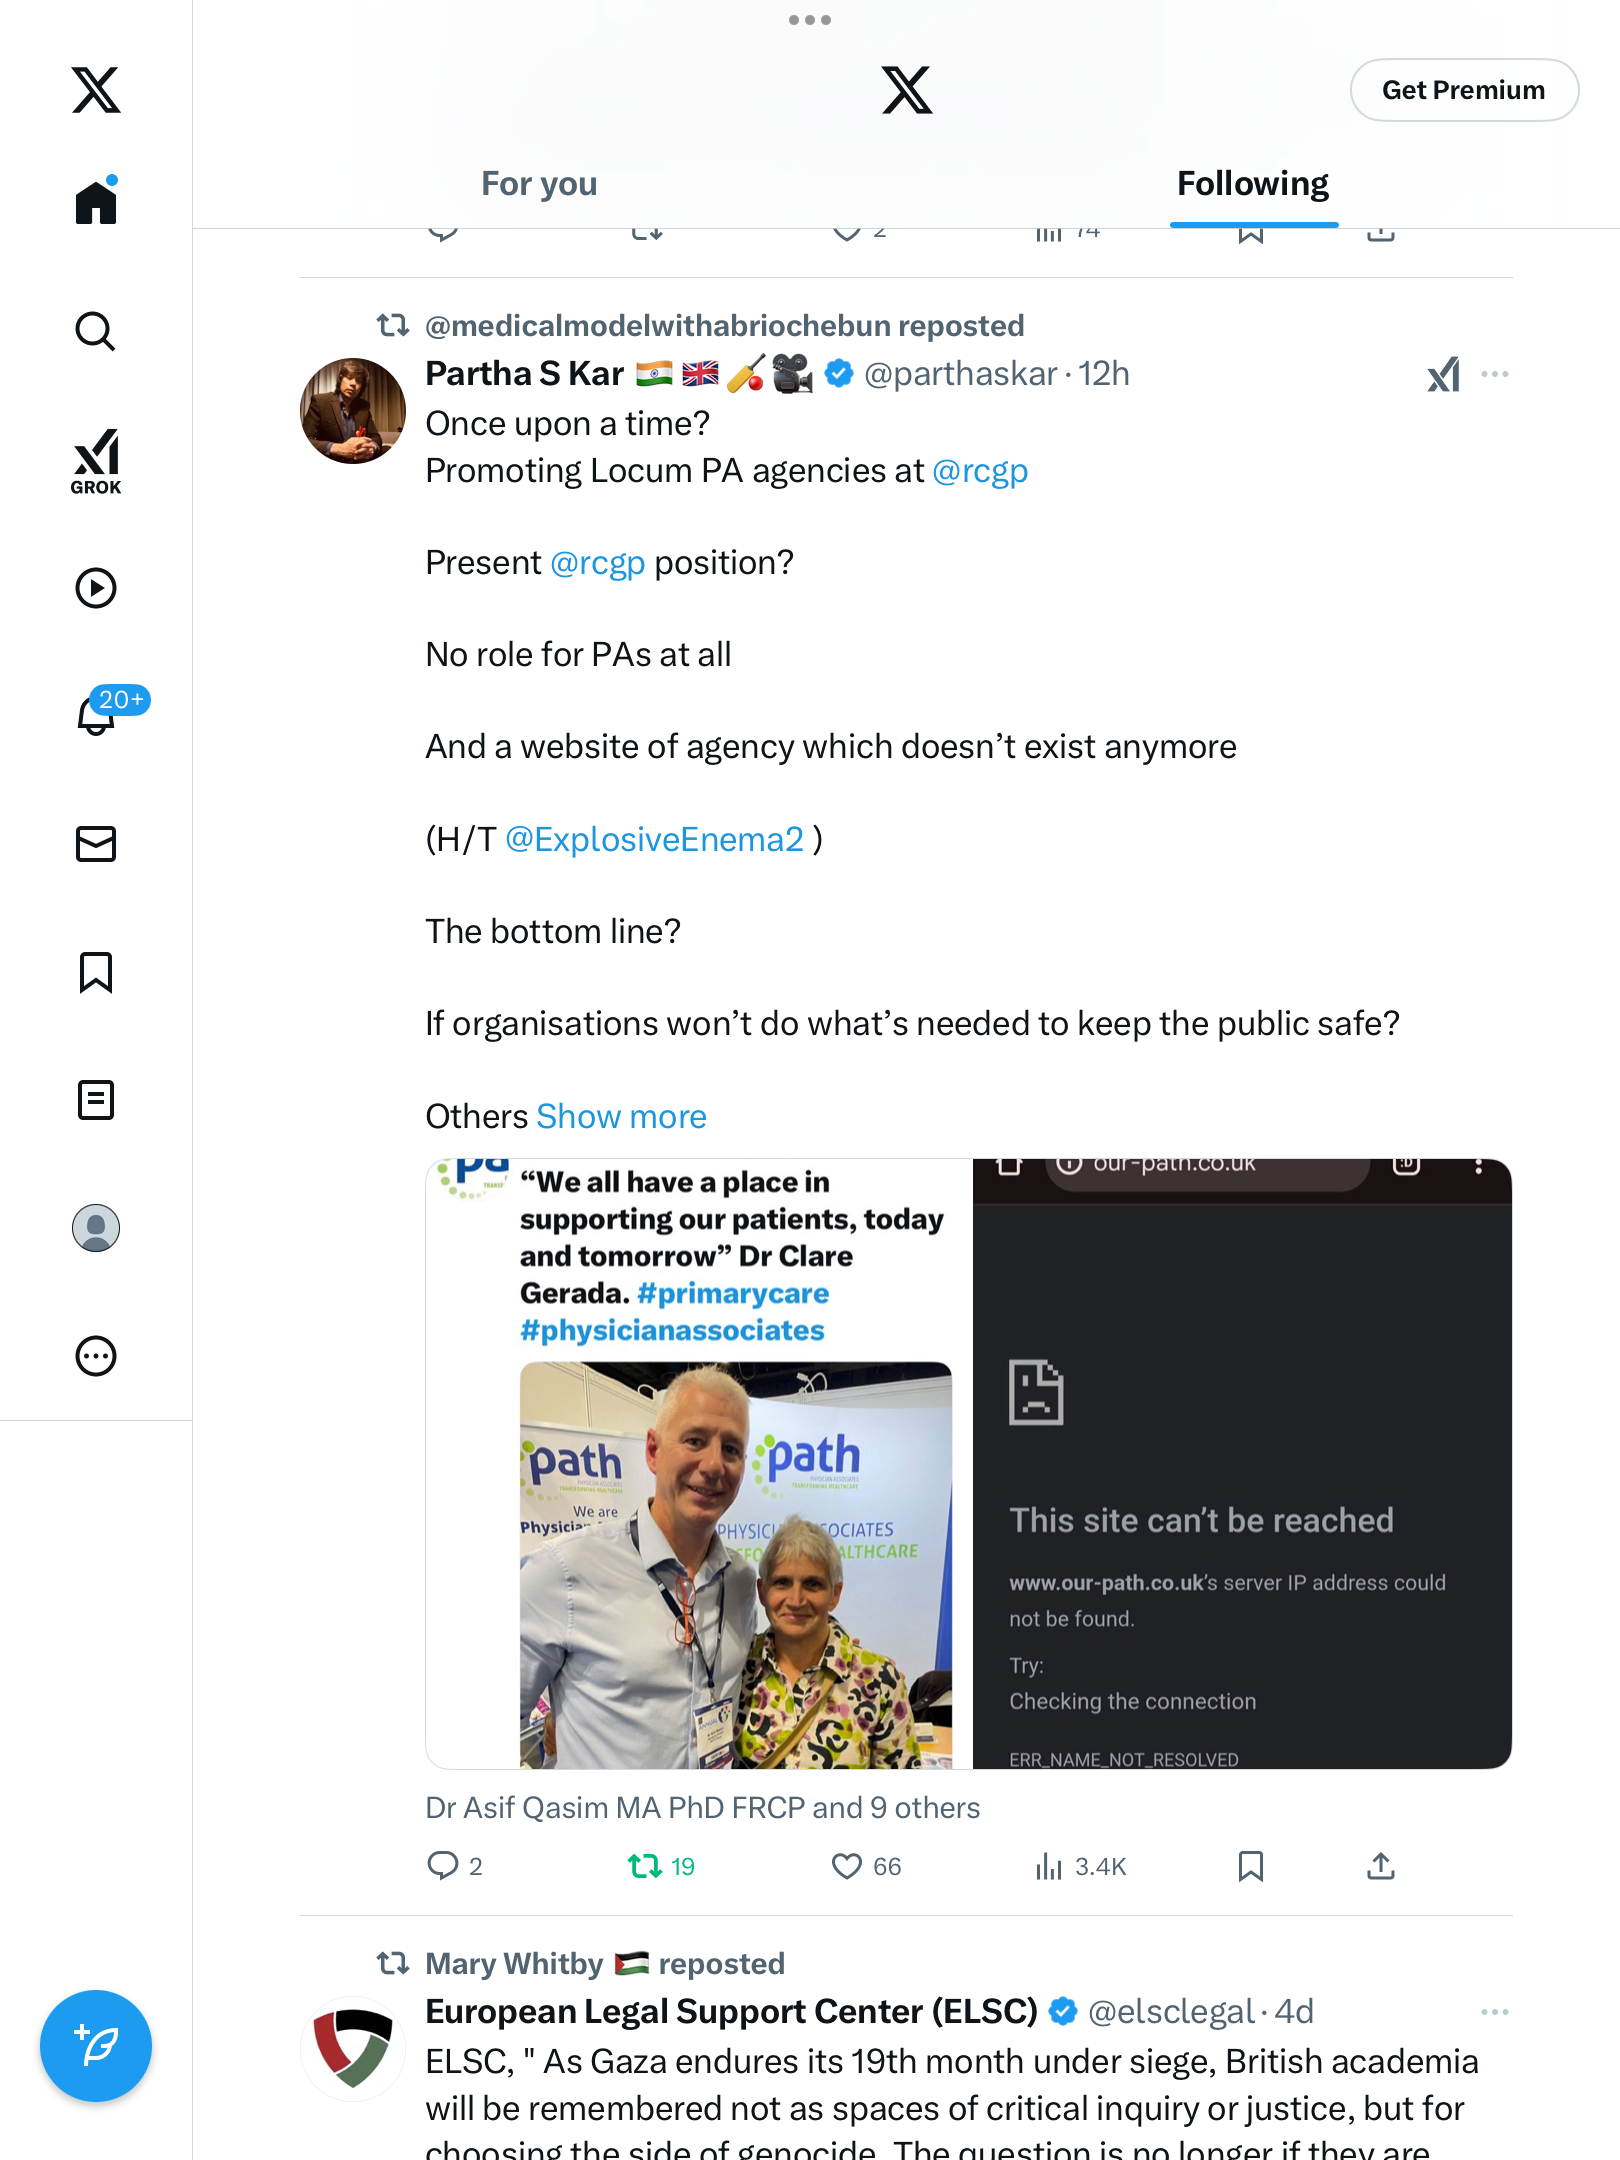This screenshot has width=1620, height=2160.
Task: Expand the More circle menu in sidebar
Action: tap(96, 1356)
